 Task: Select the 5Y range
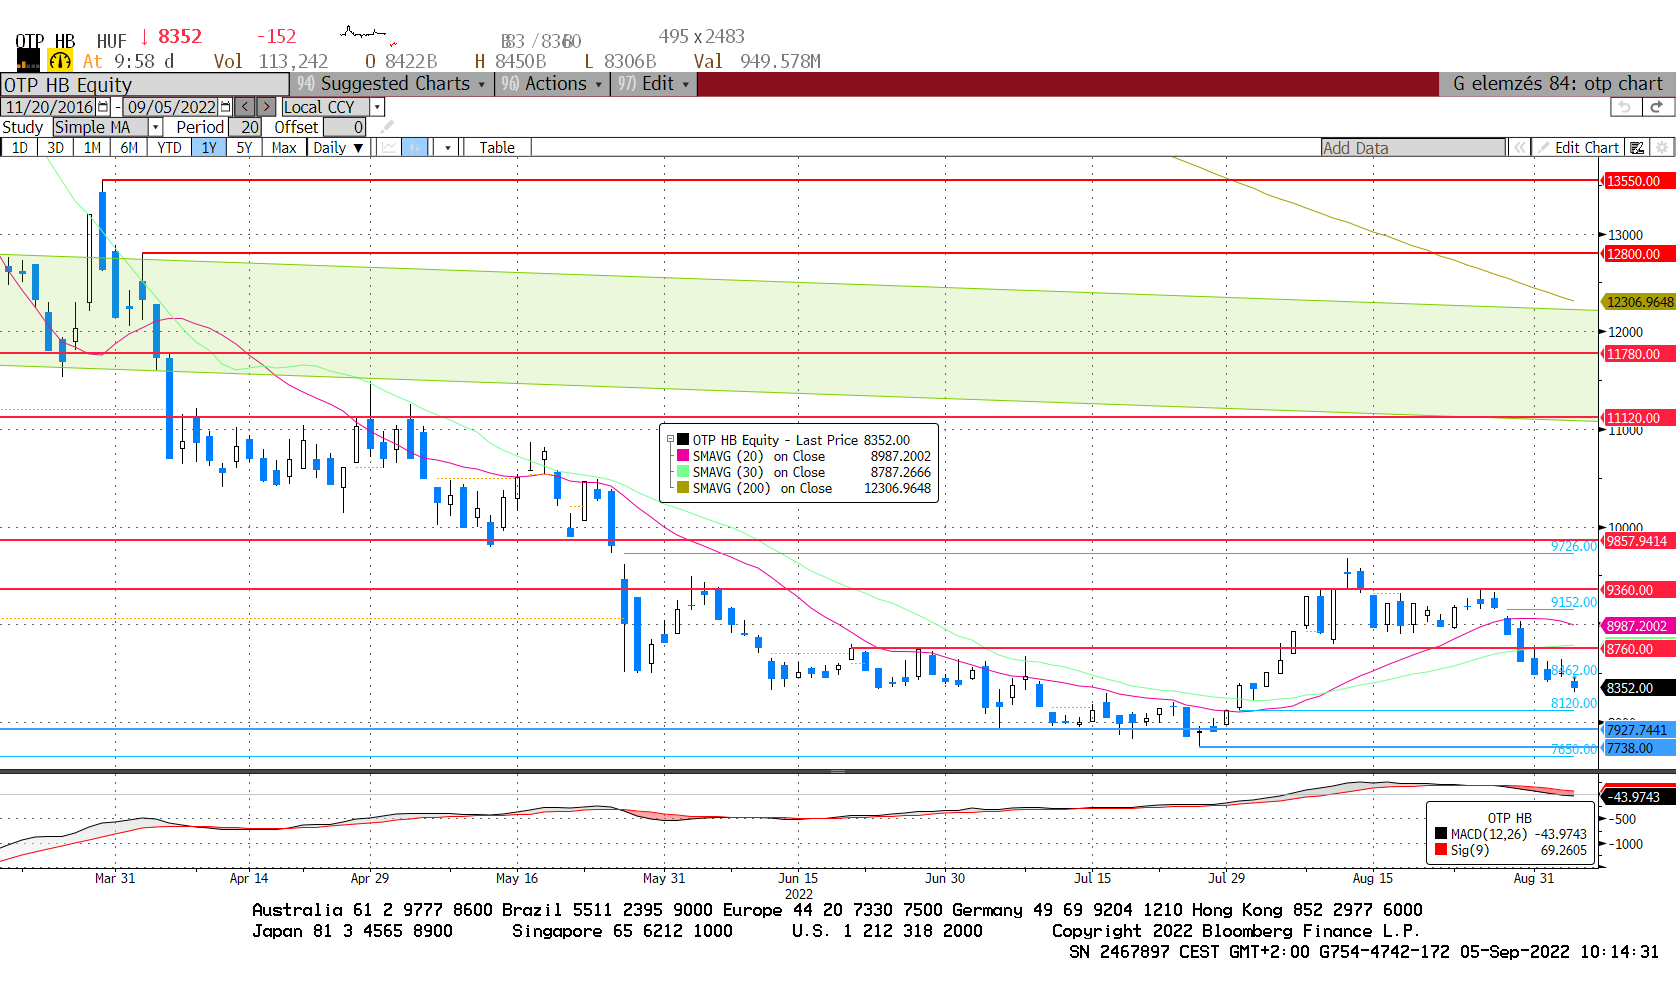(244, 148)
